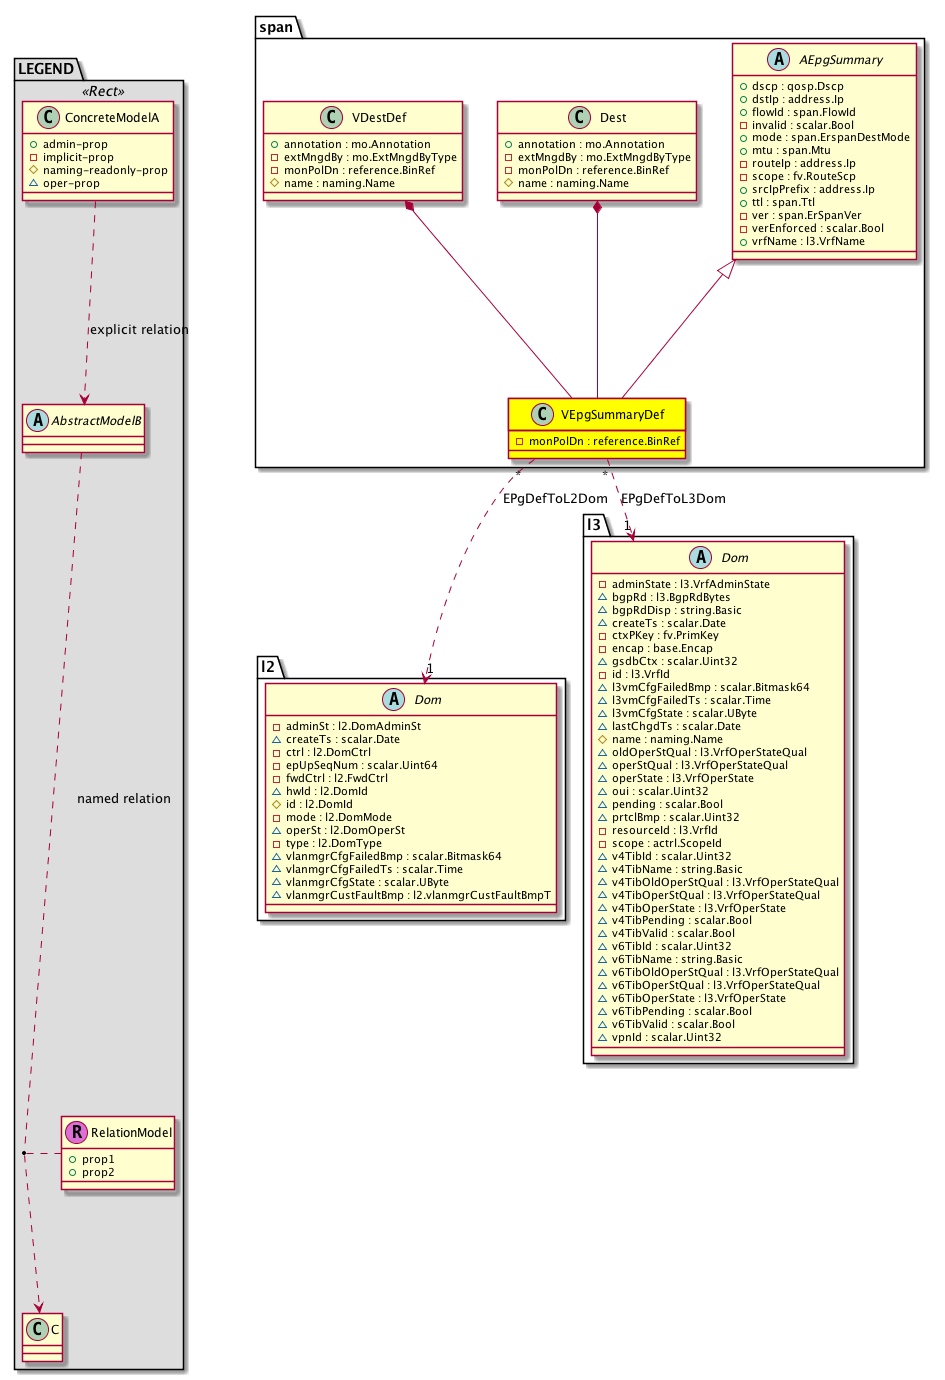Click the LEGEND tab label

tap(46, 68)
